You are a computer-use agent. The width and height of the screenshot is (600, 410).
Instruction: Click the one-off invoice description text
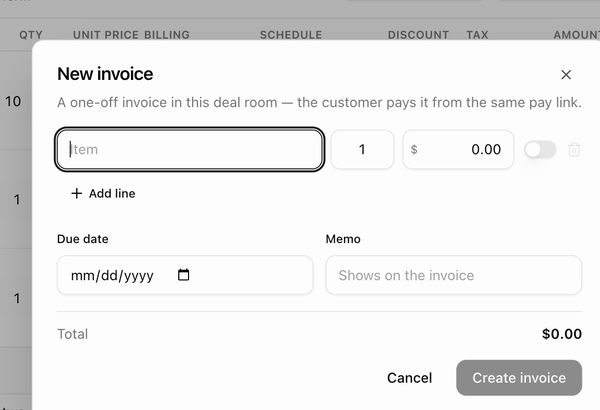(x=319, y=103)
